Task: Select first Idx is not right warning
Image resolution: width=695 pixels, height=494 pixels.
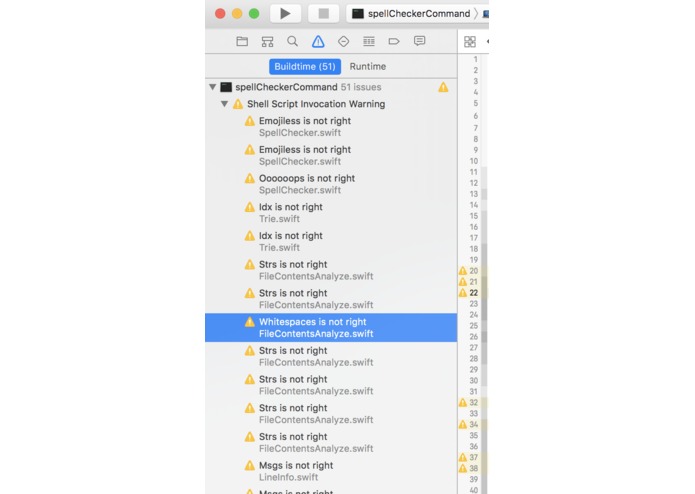Action: click(x=331, y=213)
